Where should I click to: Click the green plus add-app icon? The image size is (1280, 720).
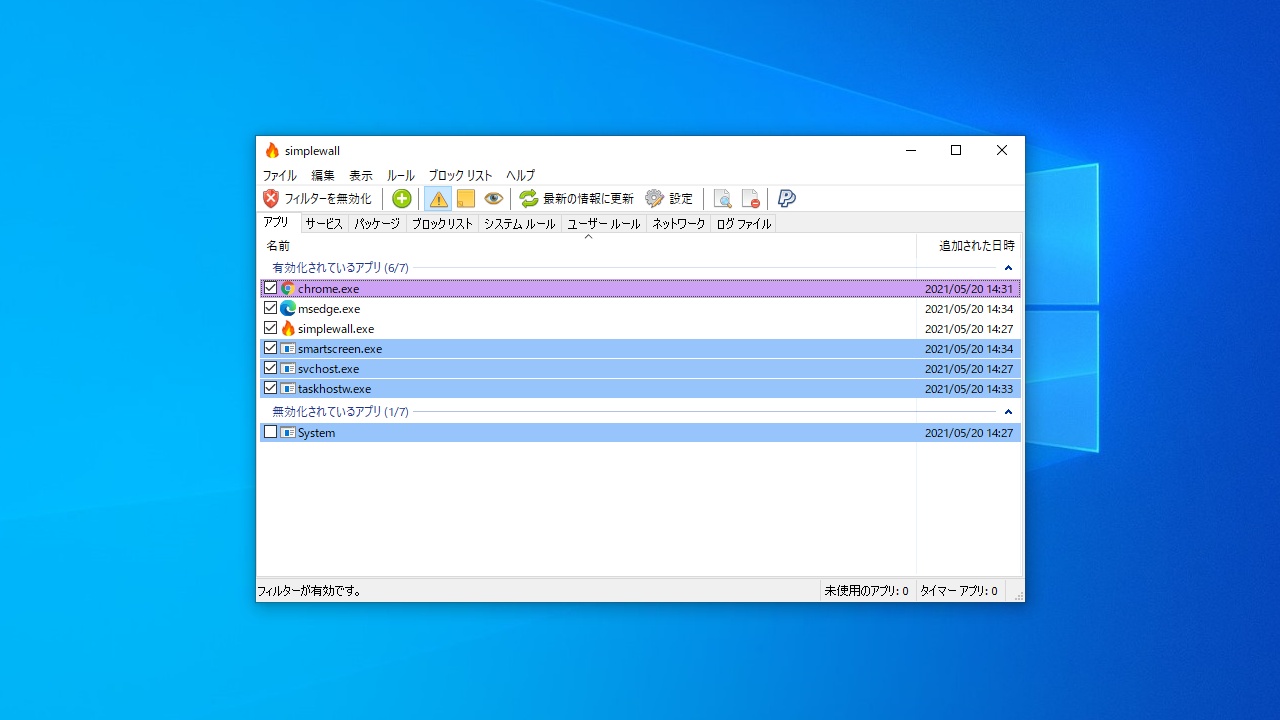click(402, 199)
